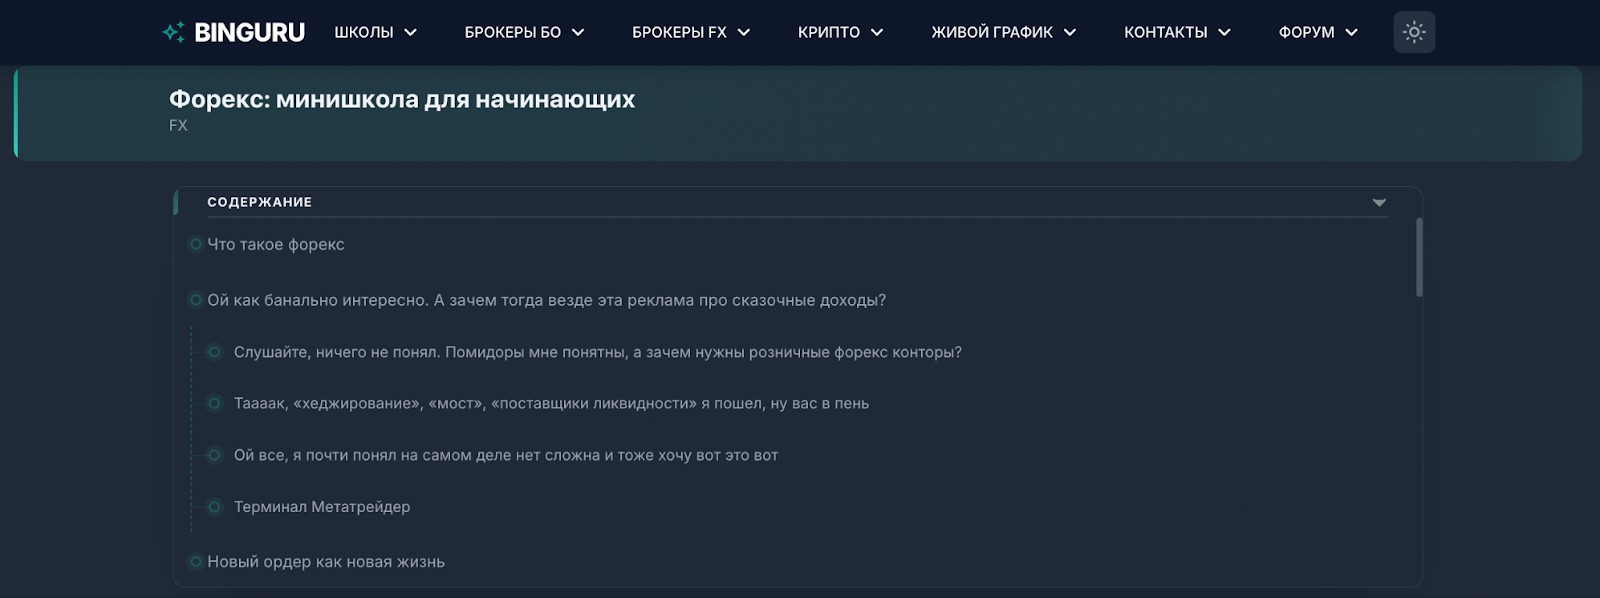Click the BINGURU sparkle logo icon

click(173, 32)
